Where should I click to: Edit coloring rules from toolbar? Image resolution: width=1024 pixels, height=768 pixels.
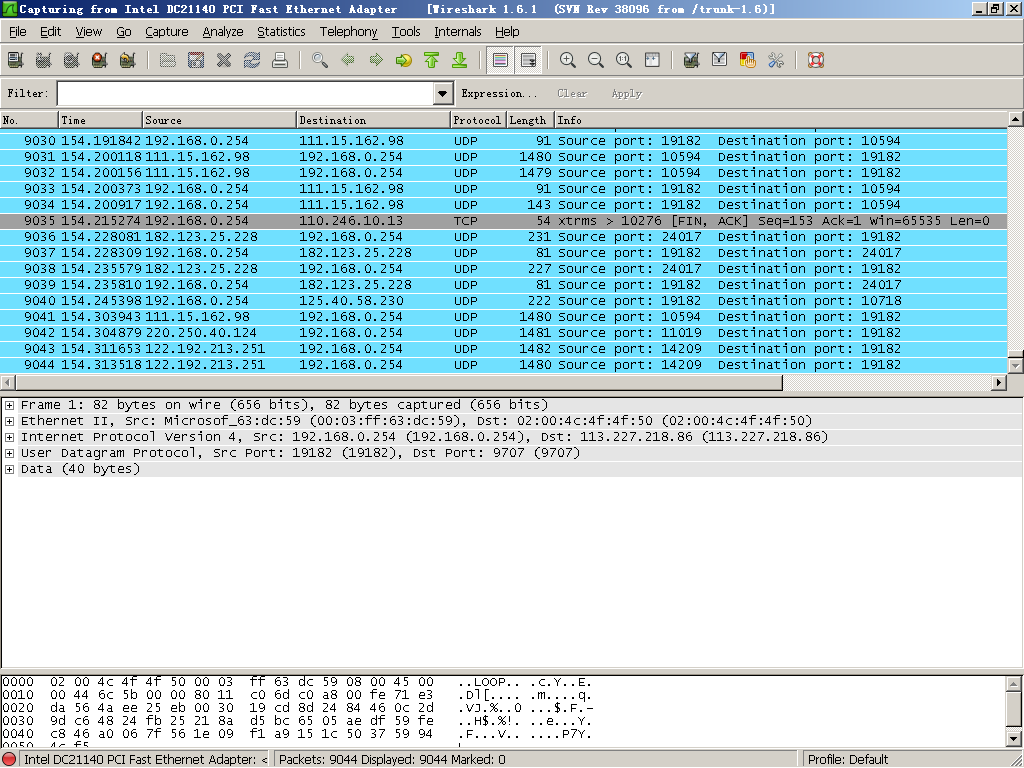tap(748, 60)
